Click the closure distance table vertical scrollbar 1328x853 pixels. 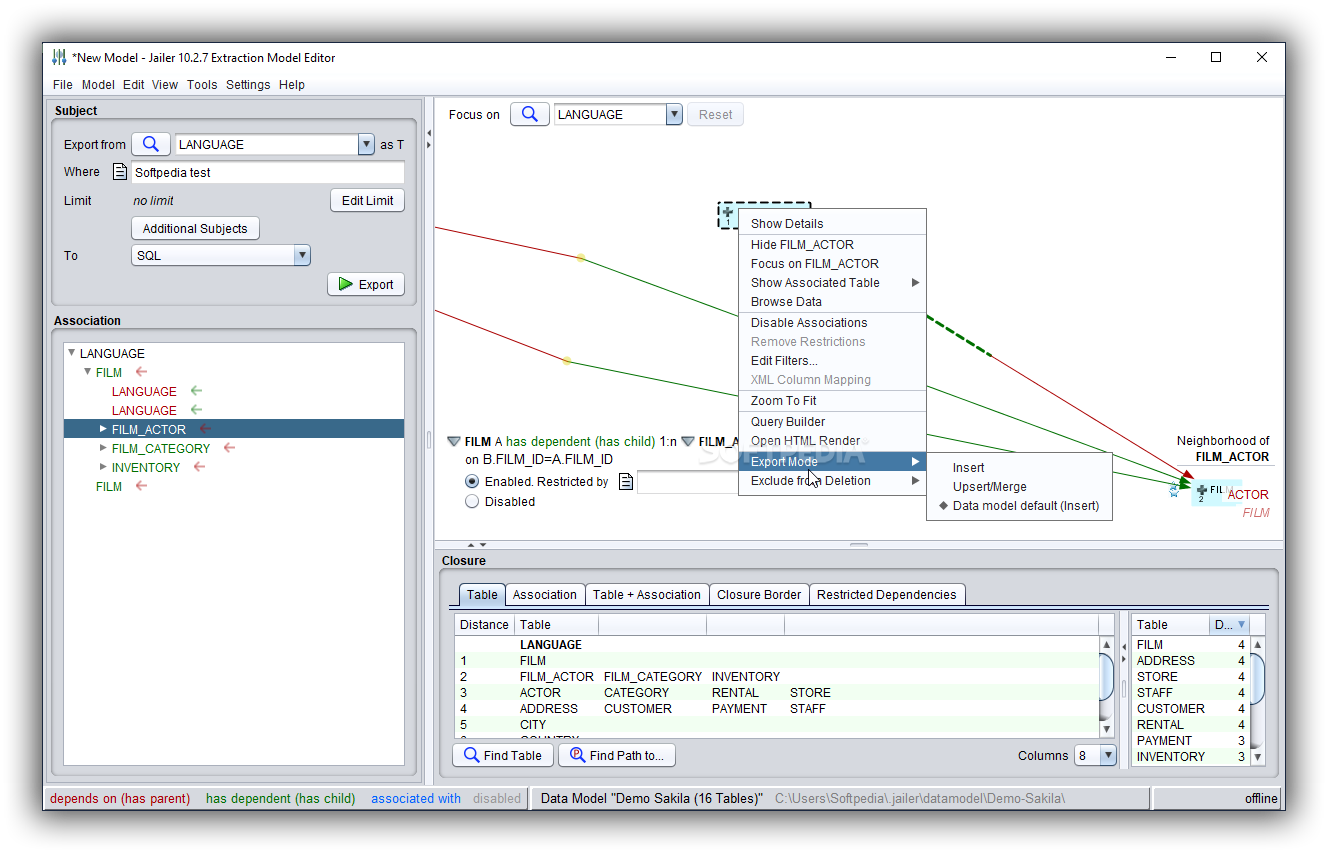point(1106,687)
